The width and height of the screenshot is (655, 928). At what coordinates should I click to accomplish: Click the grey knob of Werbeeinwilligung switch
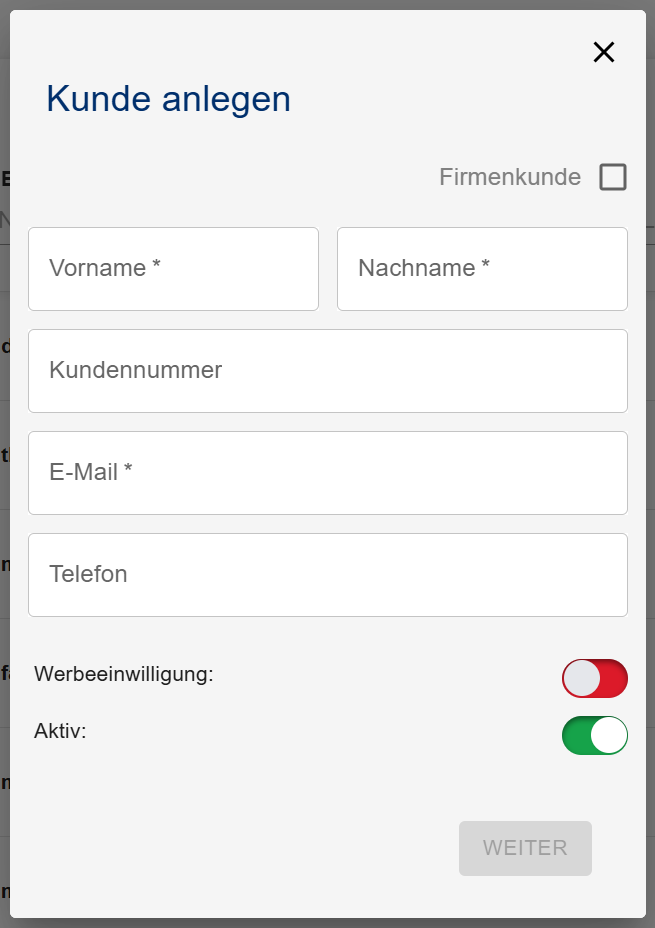[582, 678]
